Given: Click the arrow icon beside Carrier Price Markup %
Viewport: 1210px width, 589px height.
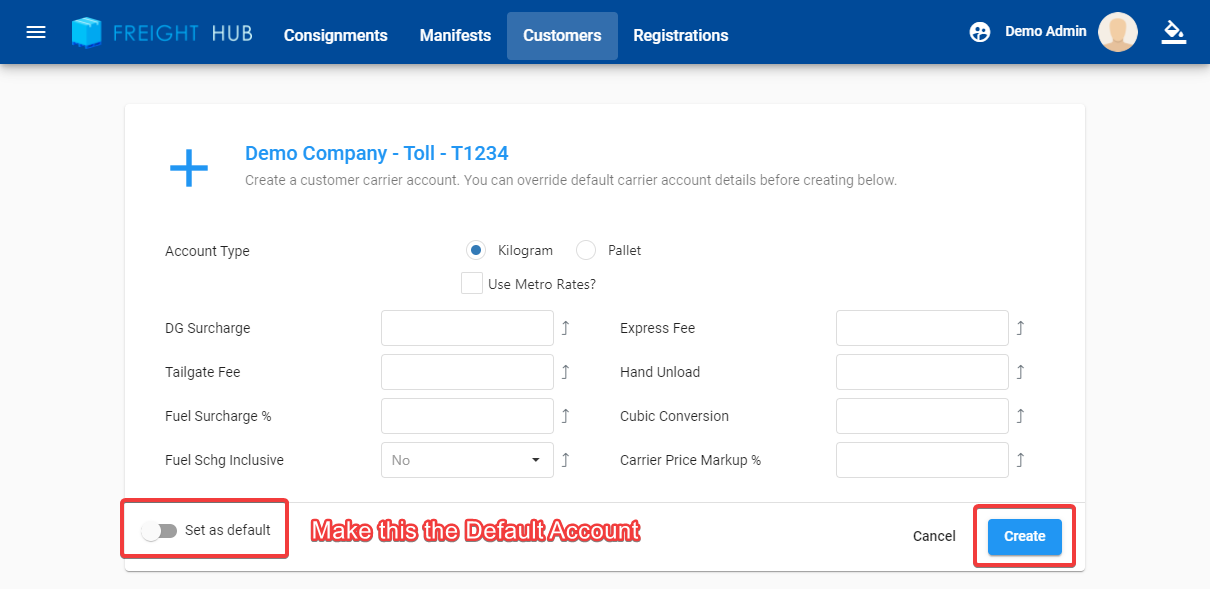Looking at the screenshot, I should click(x=1020, y=460).
